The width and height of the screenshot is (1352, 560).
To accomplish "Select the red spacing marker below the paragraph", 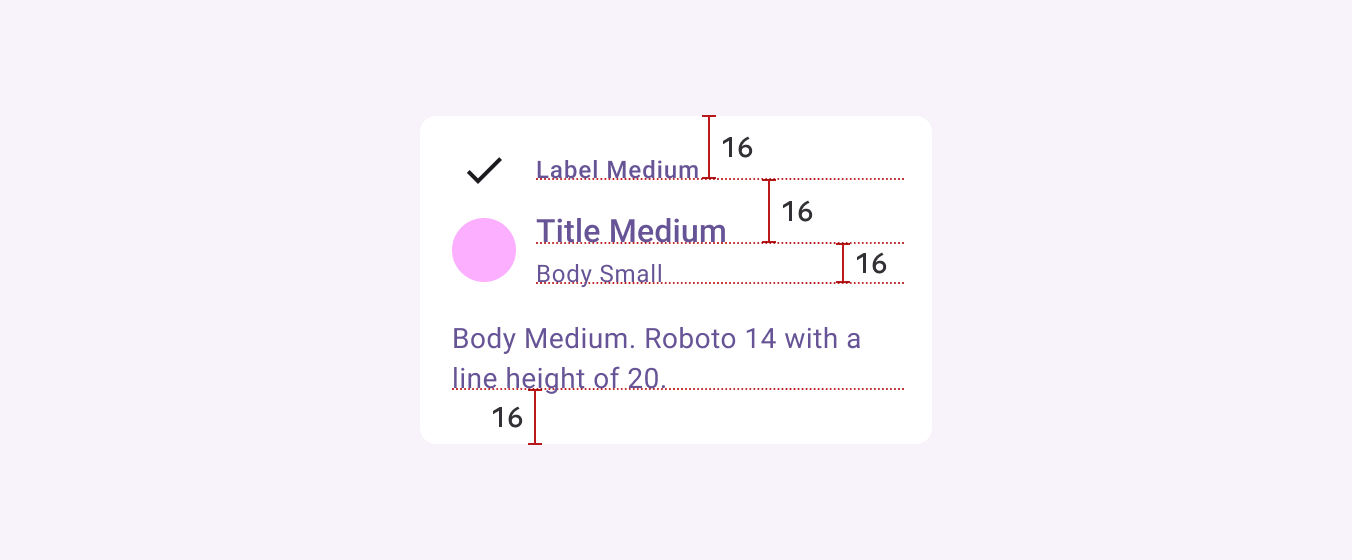I will point(535,417).
